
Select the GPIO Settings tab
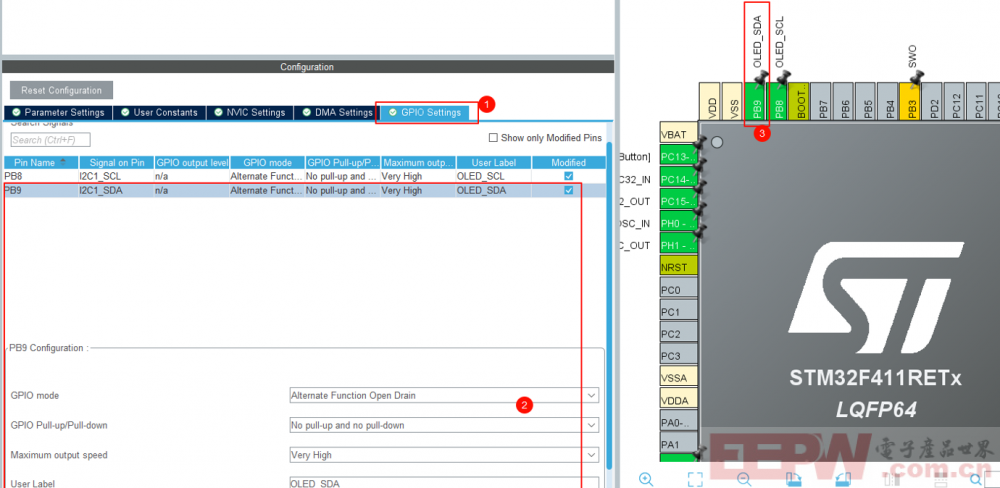(x=425, y=113)
